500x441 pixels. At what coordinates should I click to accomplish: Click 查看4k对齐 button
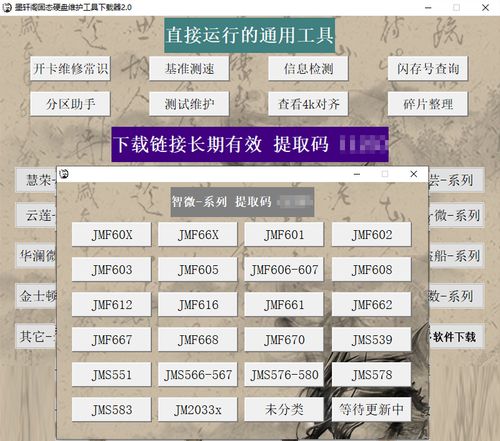coord(308,104)
